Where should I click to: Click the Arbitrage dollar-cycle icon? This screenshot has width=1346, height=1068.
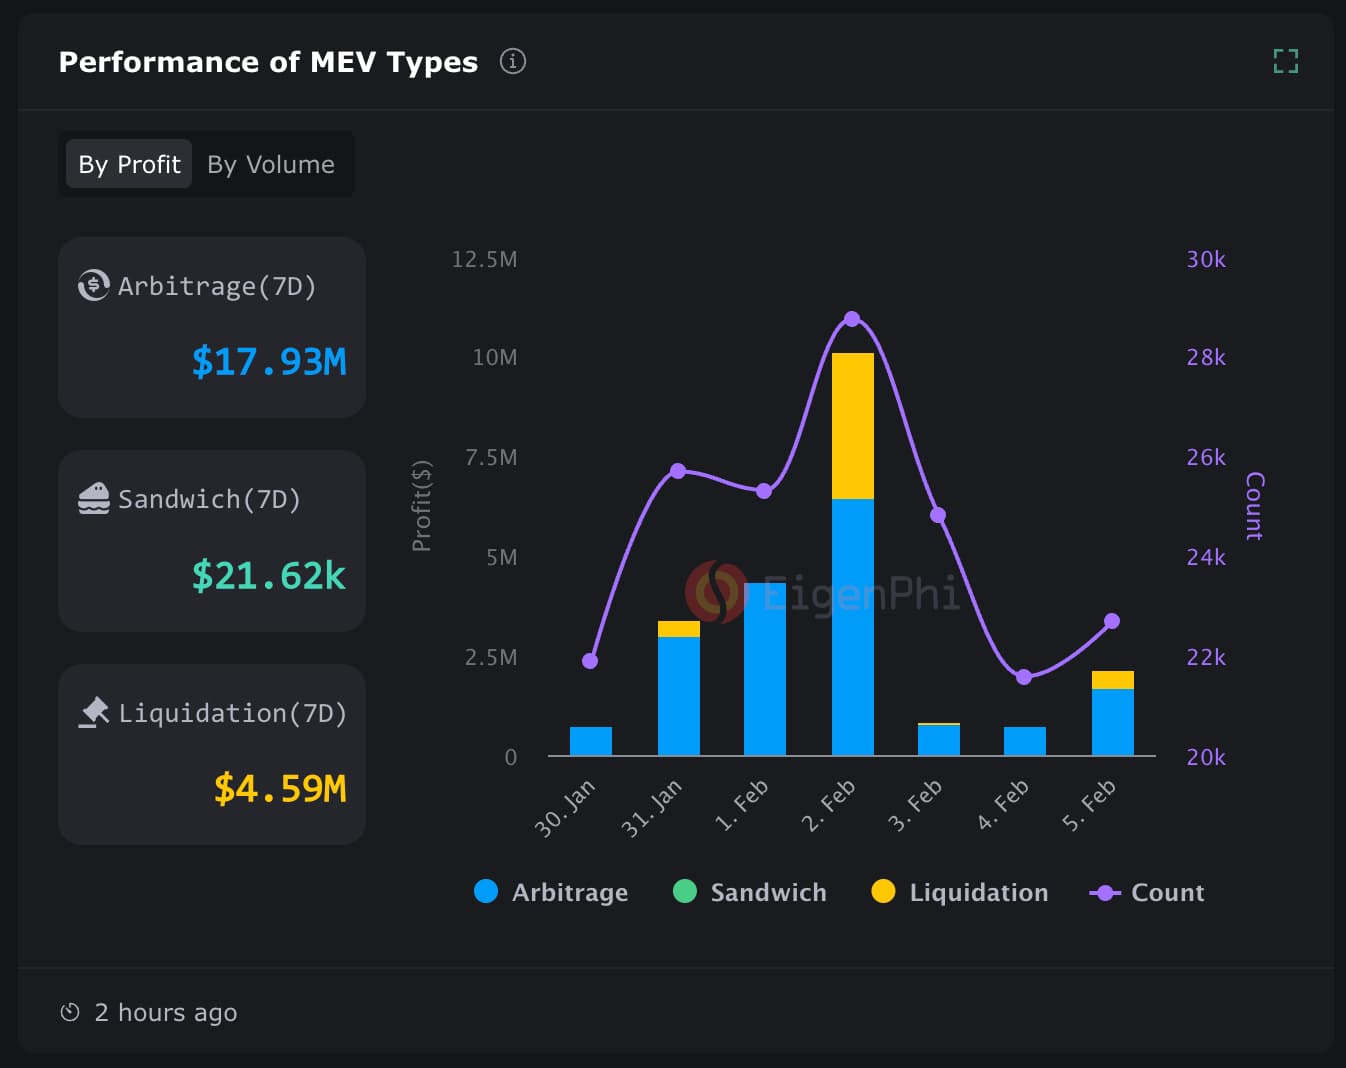(x=93, y=286)
